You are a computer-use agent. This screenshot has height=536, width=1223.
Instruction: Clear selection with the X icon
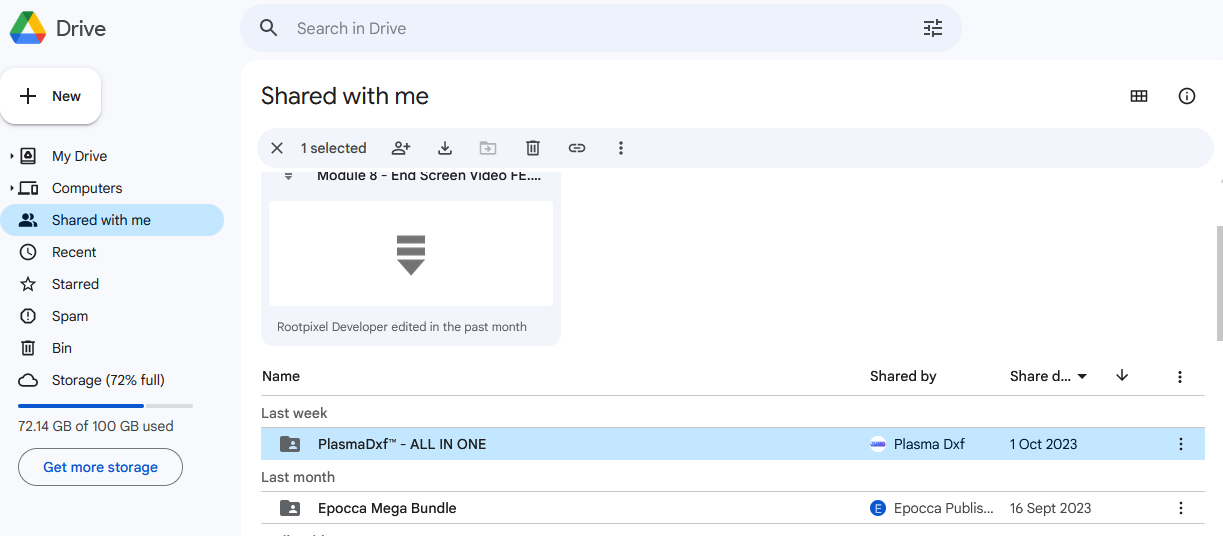coord(277,148)
